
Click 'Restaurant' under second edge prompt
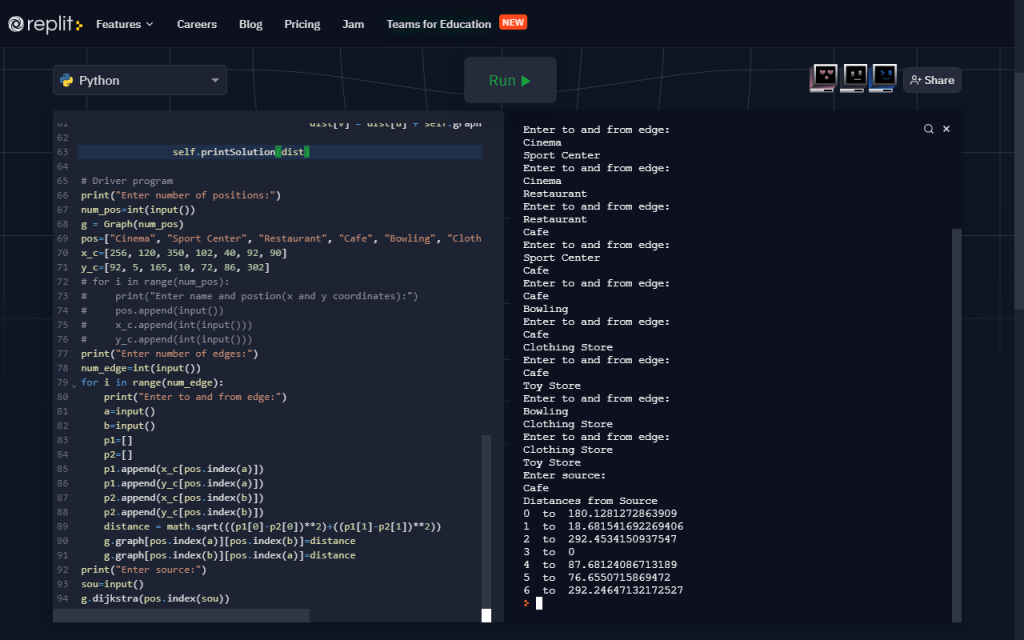554,194
